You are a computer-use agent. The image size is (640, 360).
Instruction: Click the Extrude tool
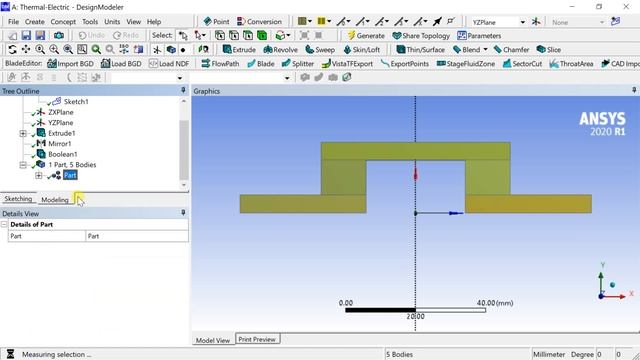click(239, 49)
